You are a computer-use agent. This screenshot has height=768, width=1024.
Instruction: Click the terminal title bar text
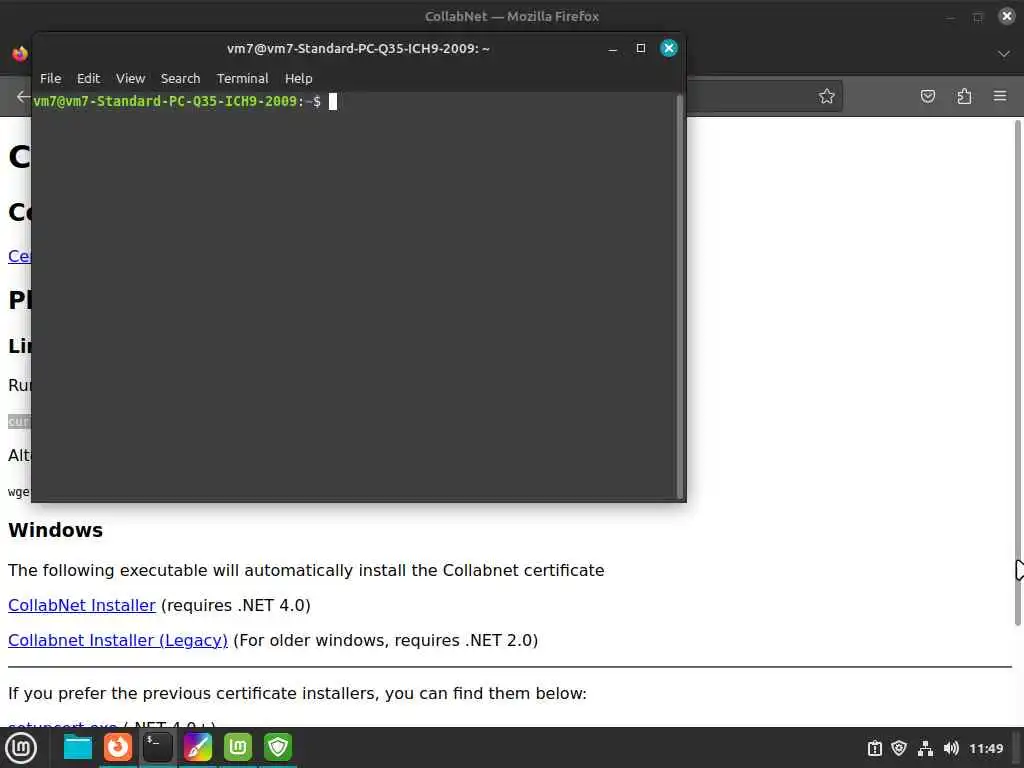(x=358, y=49)
